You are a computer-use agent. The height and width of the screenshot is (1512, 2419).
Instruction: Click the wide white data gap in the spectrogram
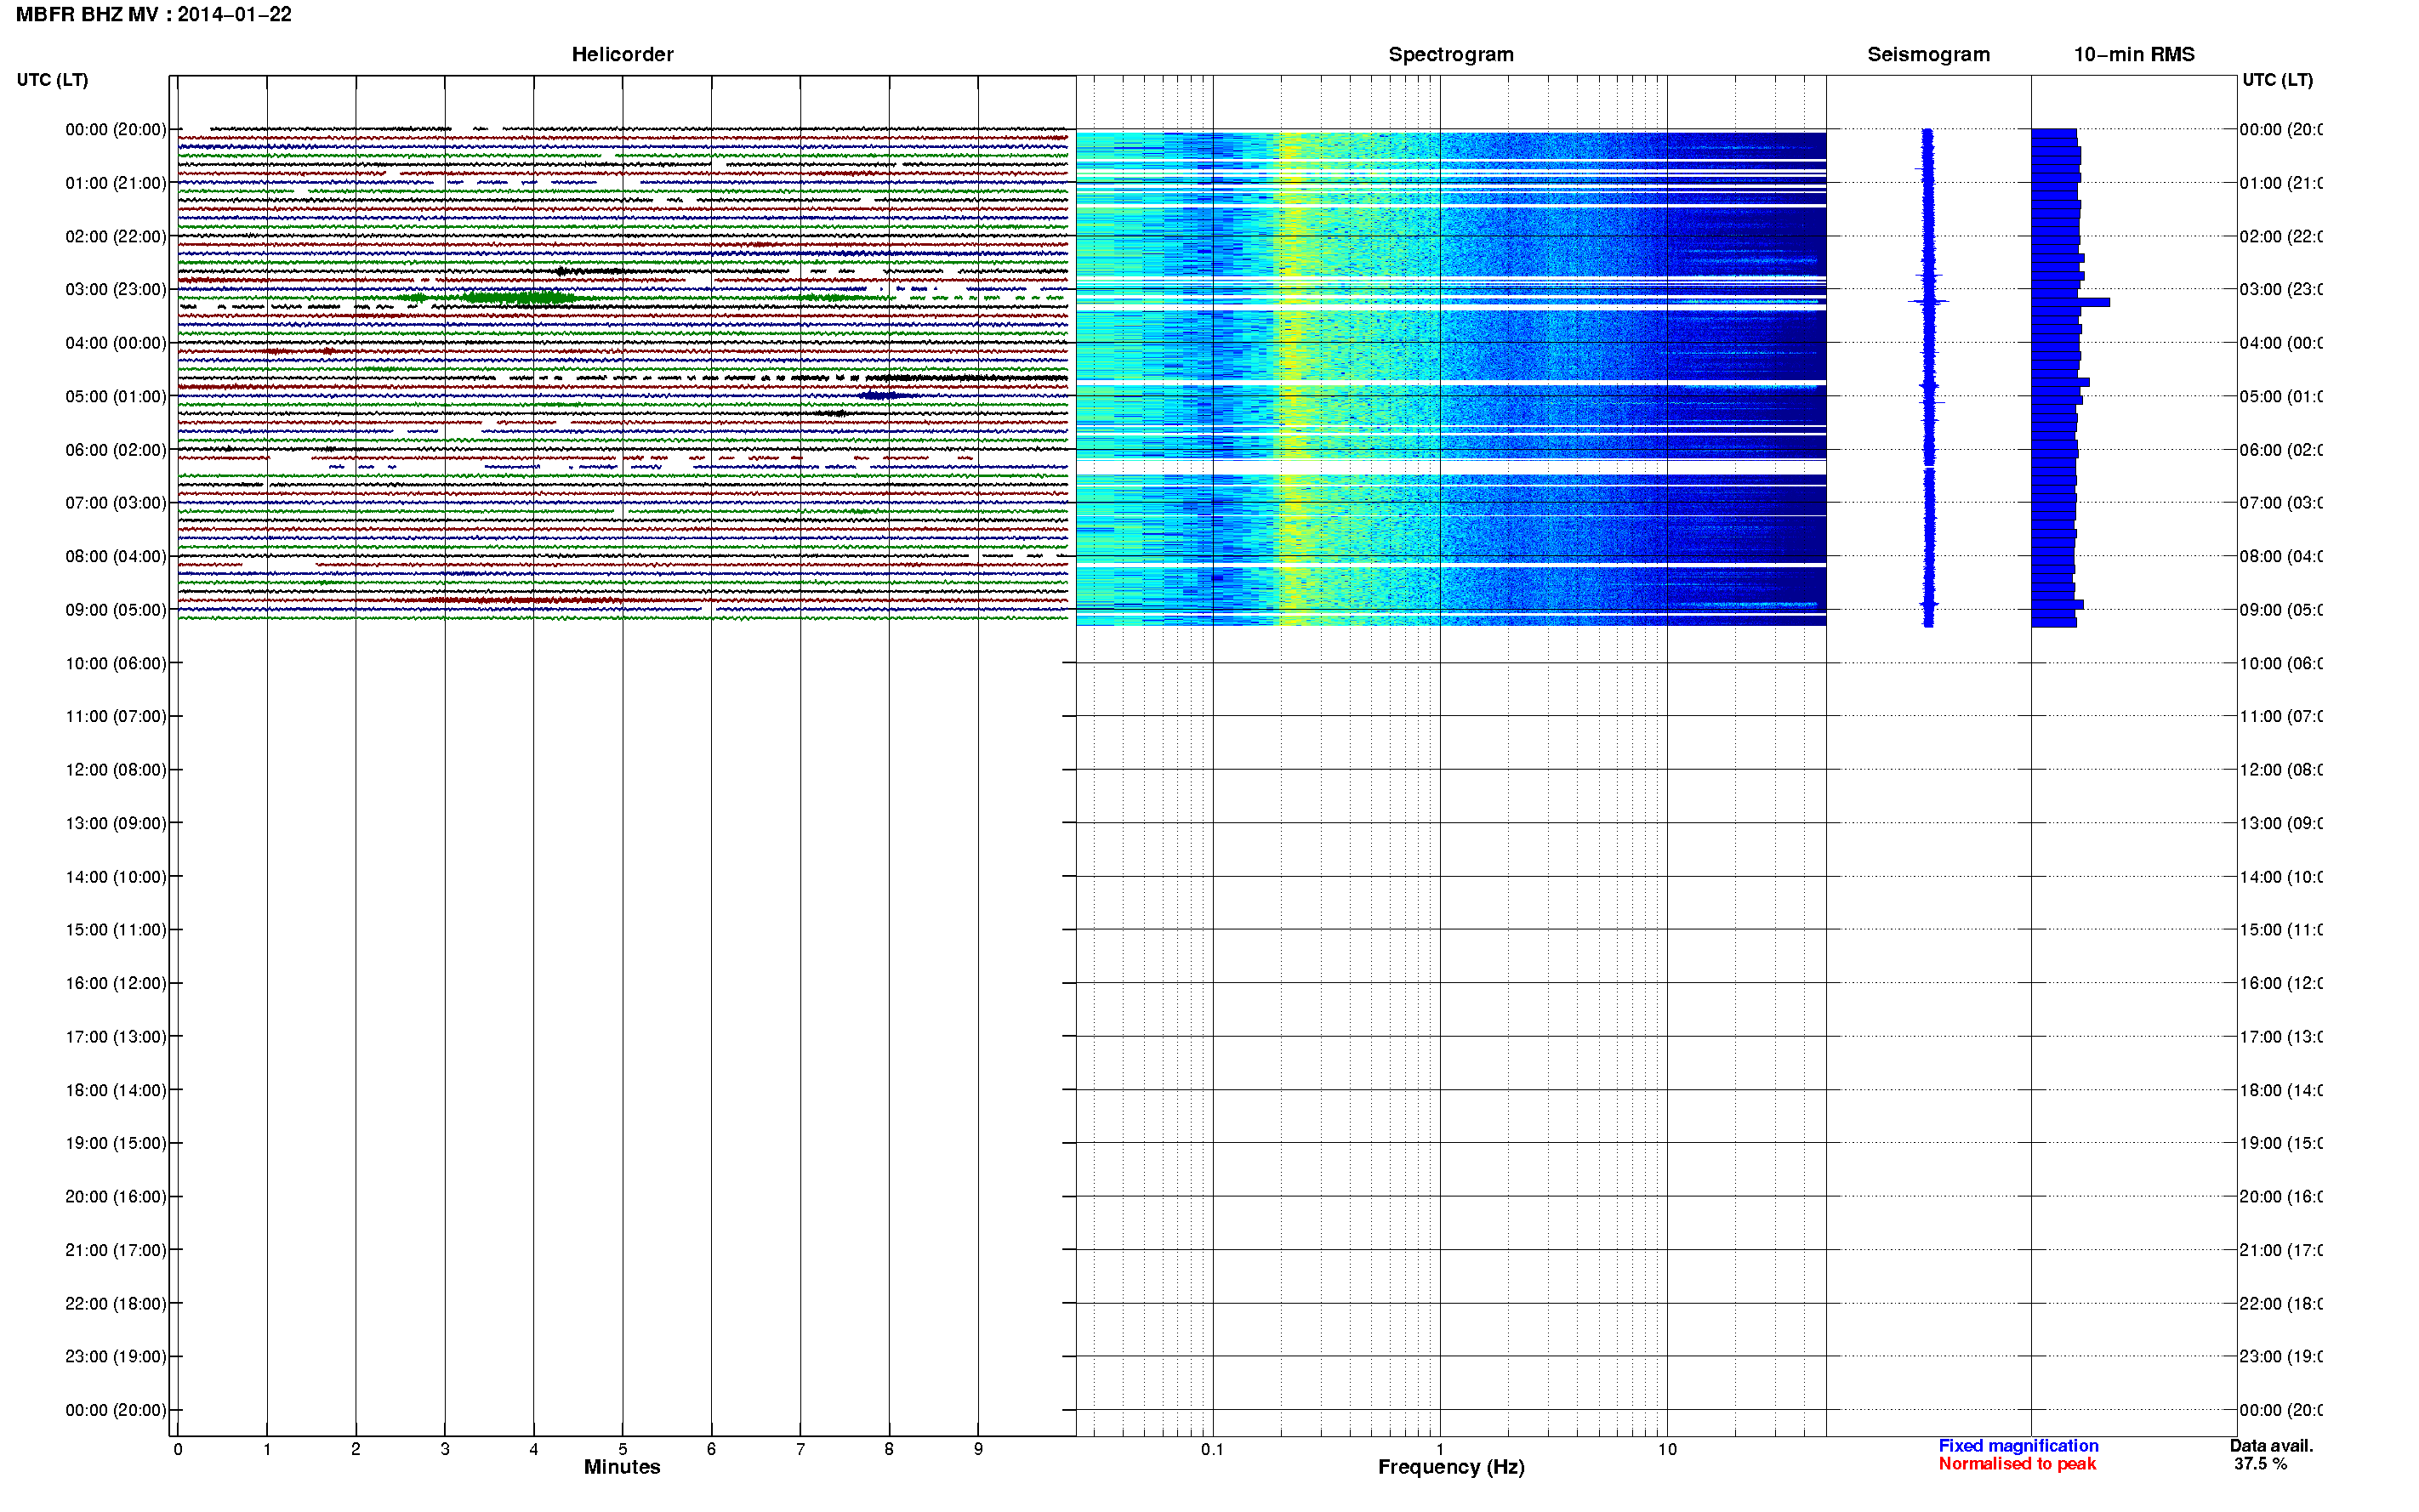click(x=1450, y=466)
